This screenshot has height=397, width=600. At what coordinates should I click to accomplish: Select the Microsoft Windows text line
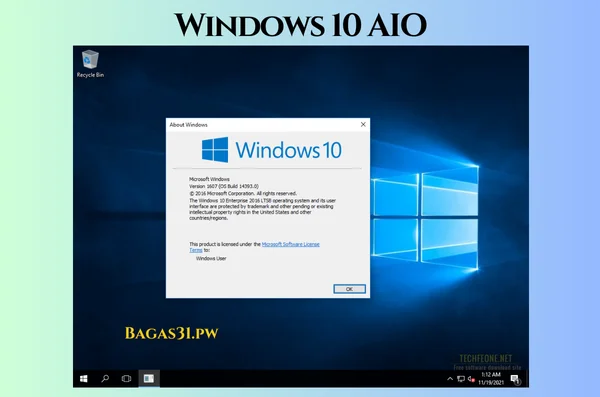[209, 179]
